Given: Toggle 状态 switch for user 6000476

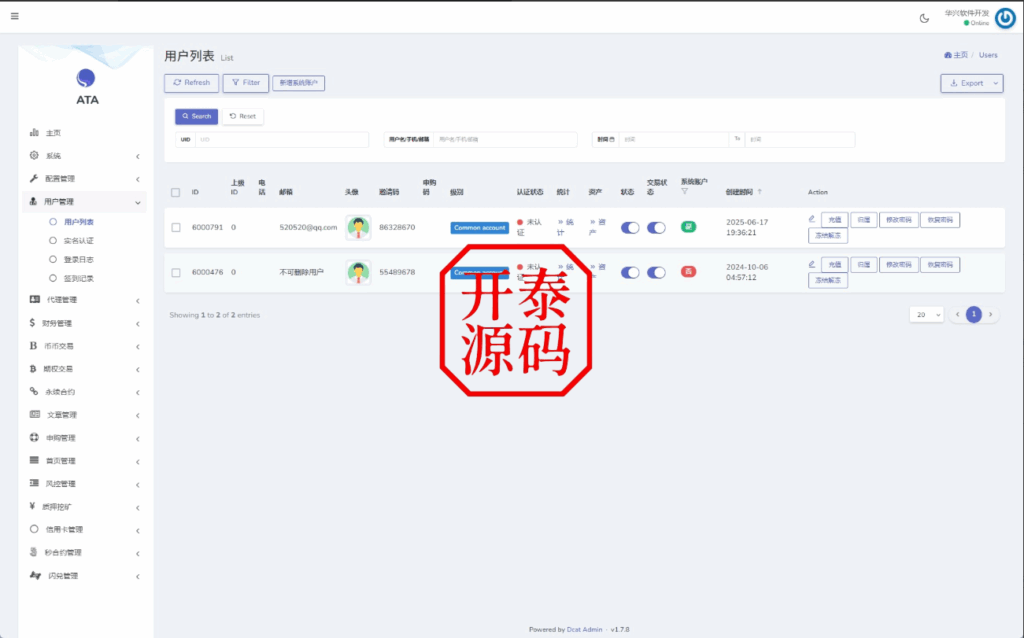Looking at the screenshot, I should 630,272.
